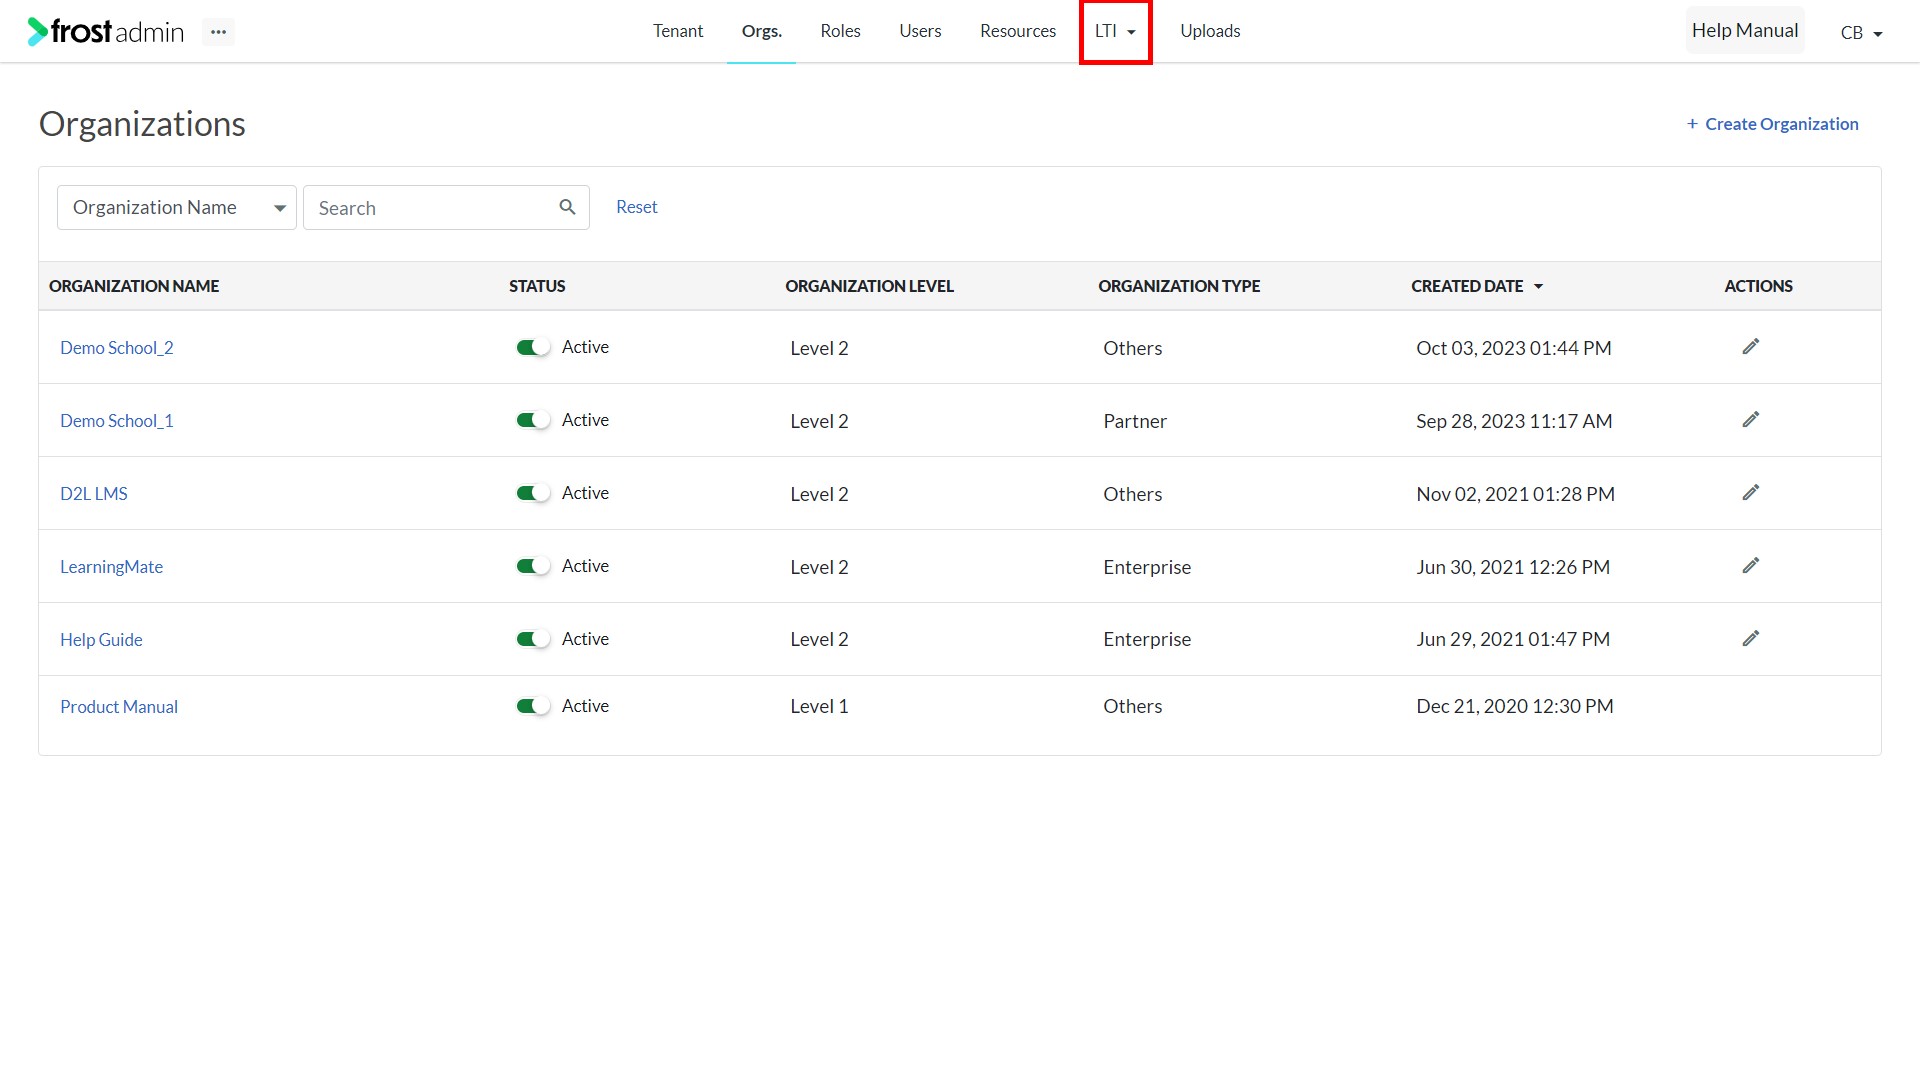This screenshot has height=1080, width=1920.
Task: Open the Organization Name filter dropdown
Action: tap(177, 207)
